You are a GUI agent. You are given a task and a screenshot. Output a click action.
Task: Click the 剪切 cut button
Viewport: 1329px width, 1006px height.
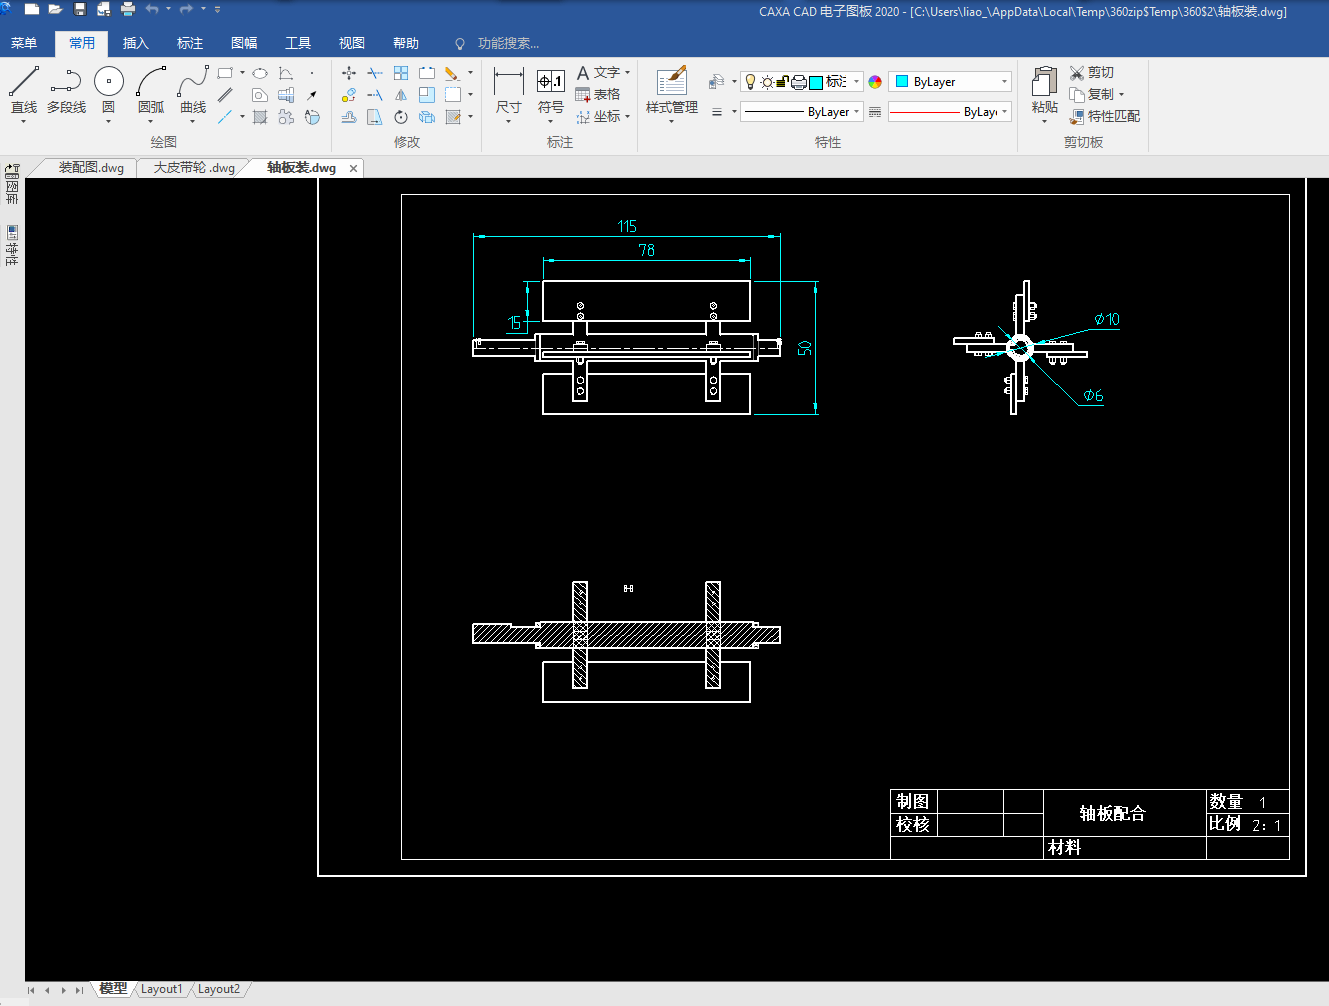click(x=1091, y=73)
